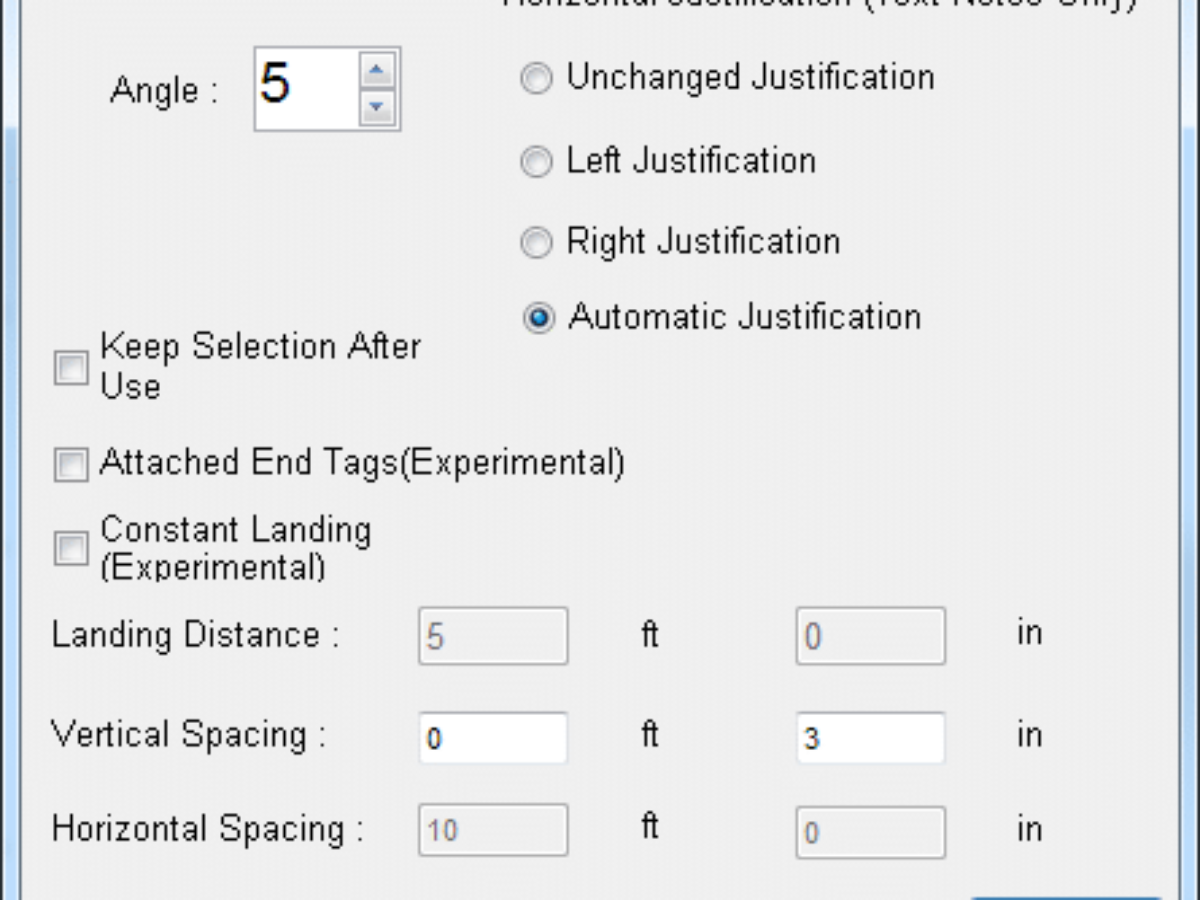Check the Constant Landing (Experimental) box
The width and height of the screenshot is (1200, 900).
[70, 548]
